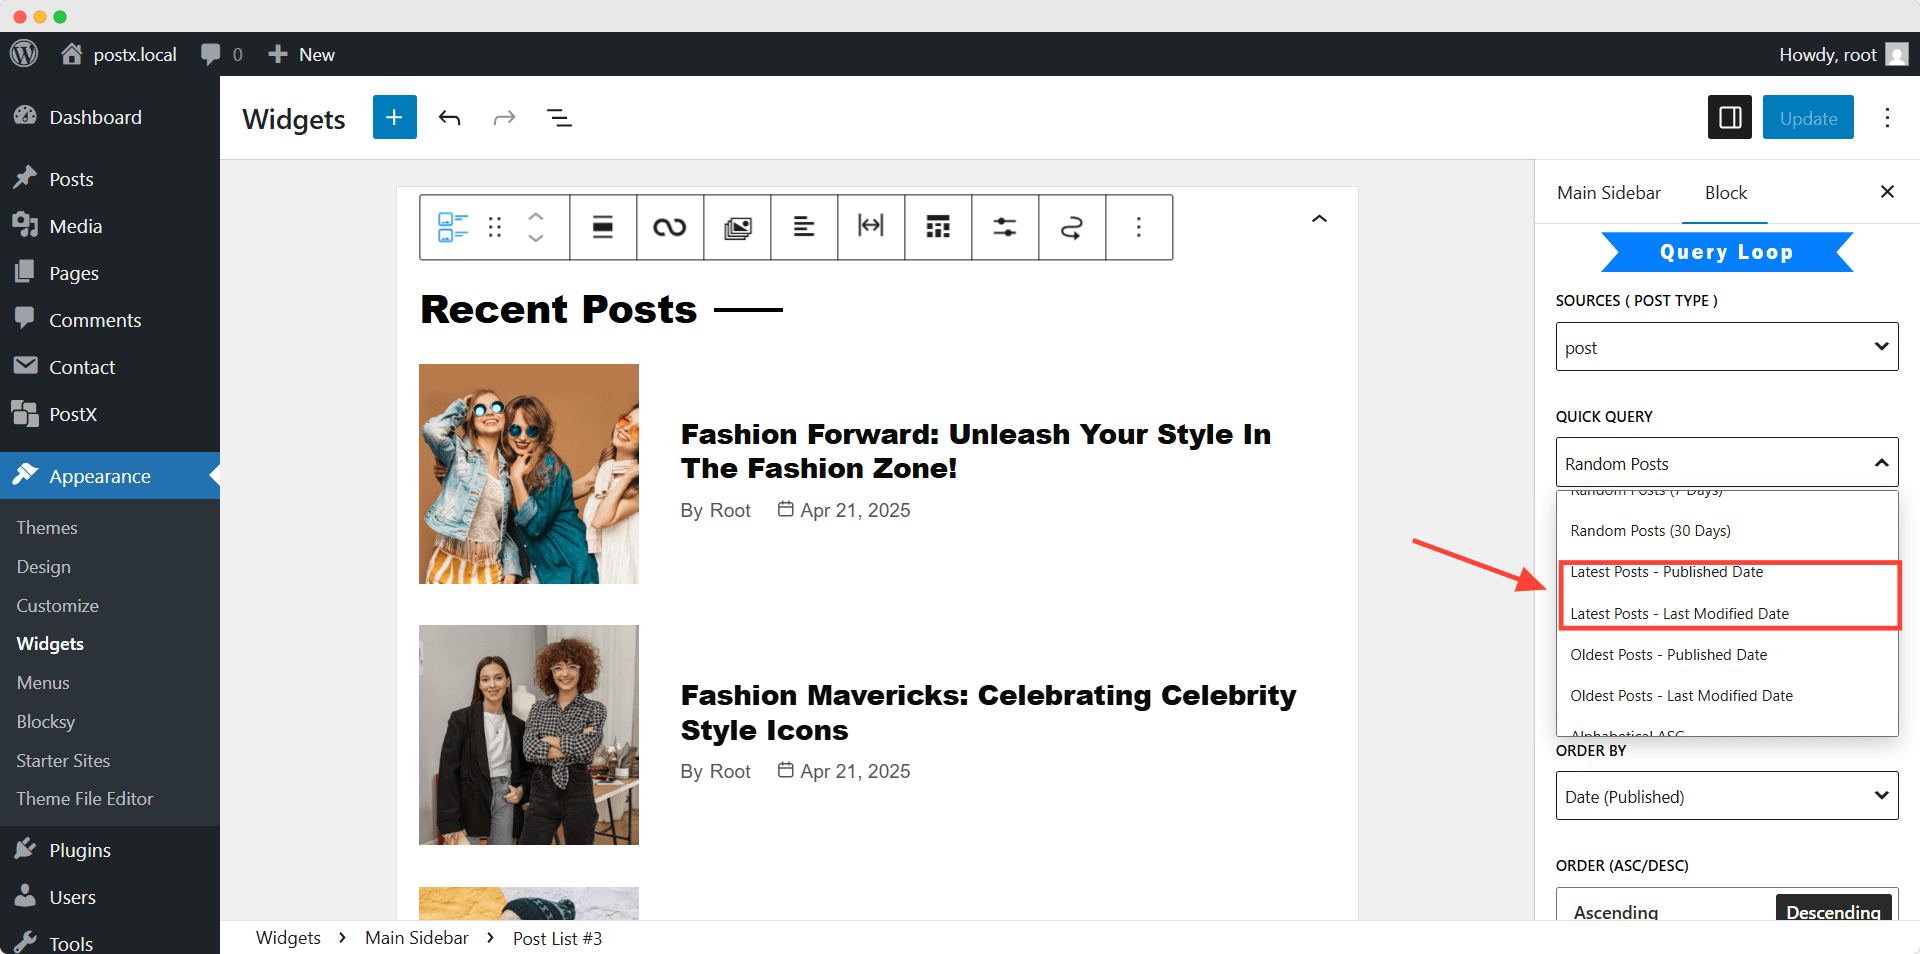Collapse the widget area chevron
The height and width of the screenshot is (954, 1920).
[1319, 218]
